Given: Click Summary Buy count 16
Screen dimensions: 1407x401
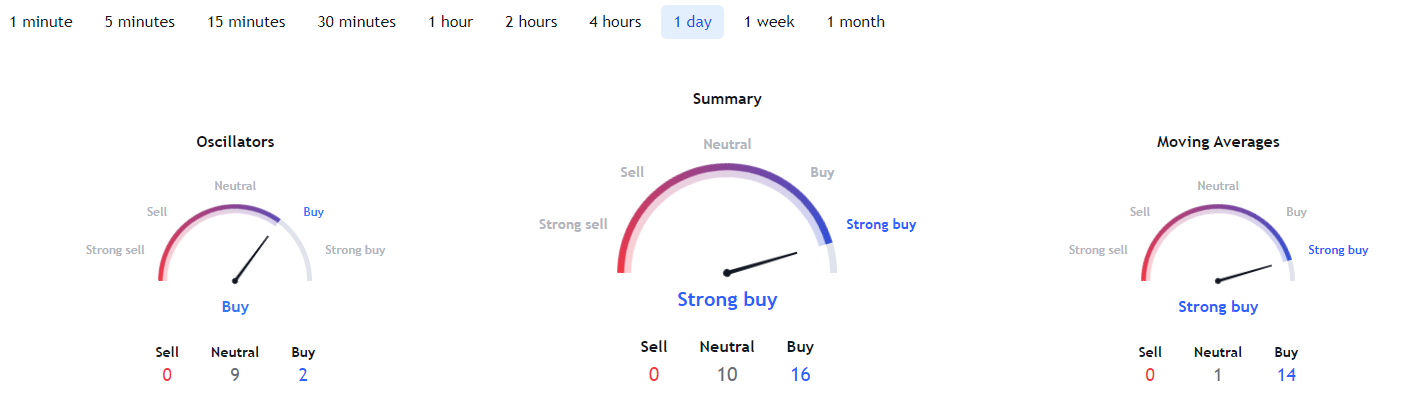Looking at the screenshot, I should 800,375.
